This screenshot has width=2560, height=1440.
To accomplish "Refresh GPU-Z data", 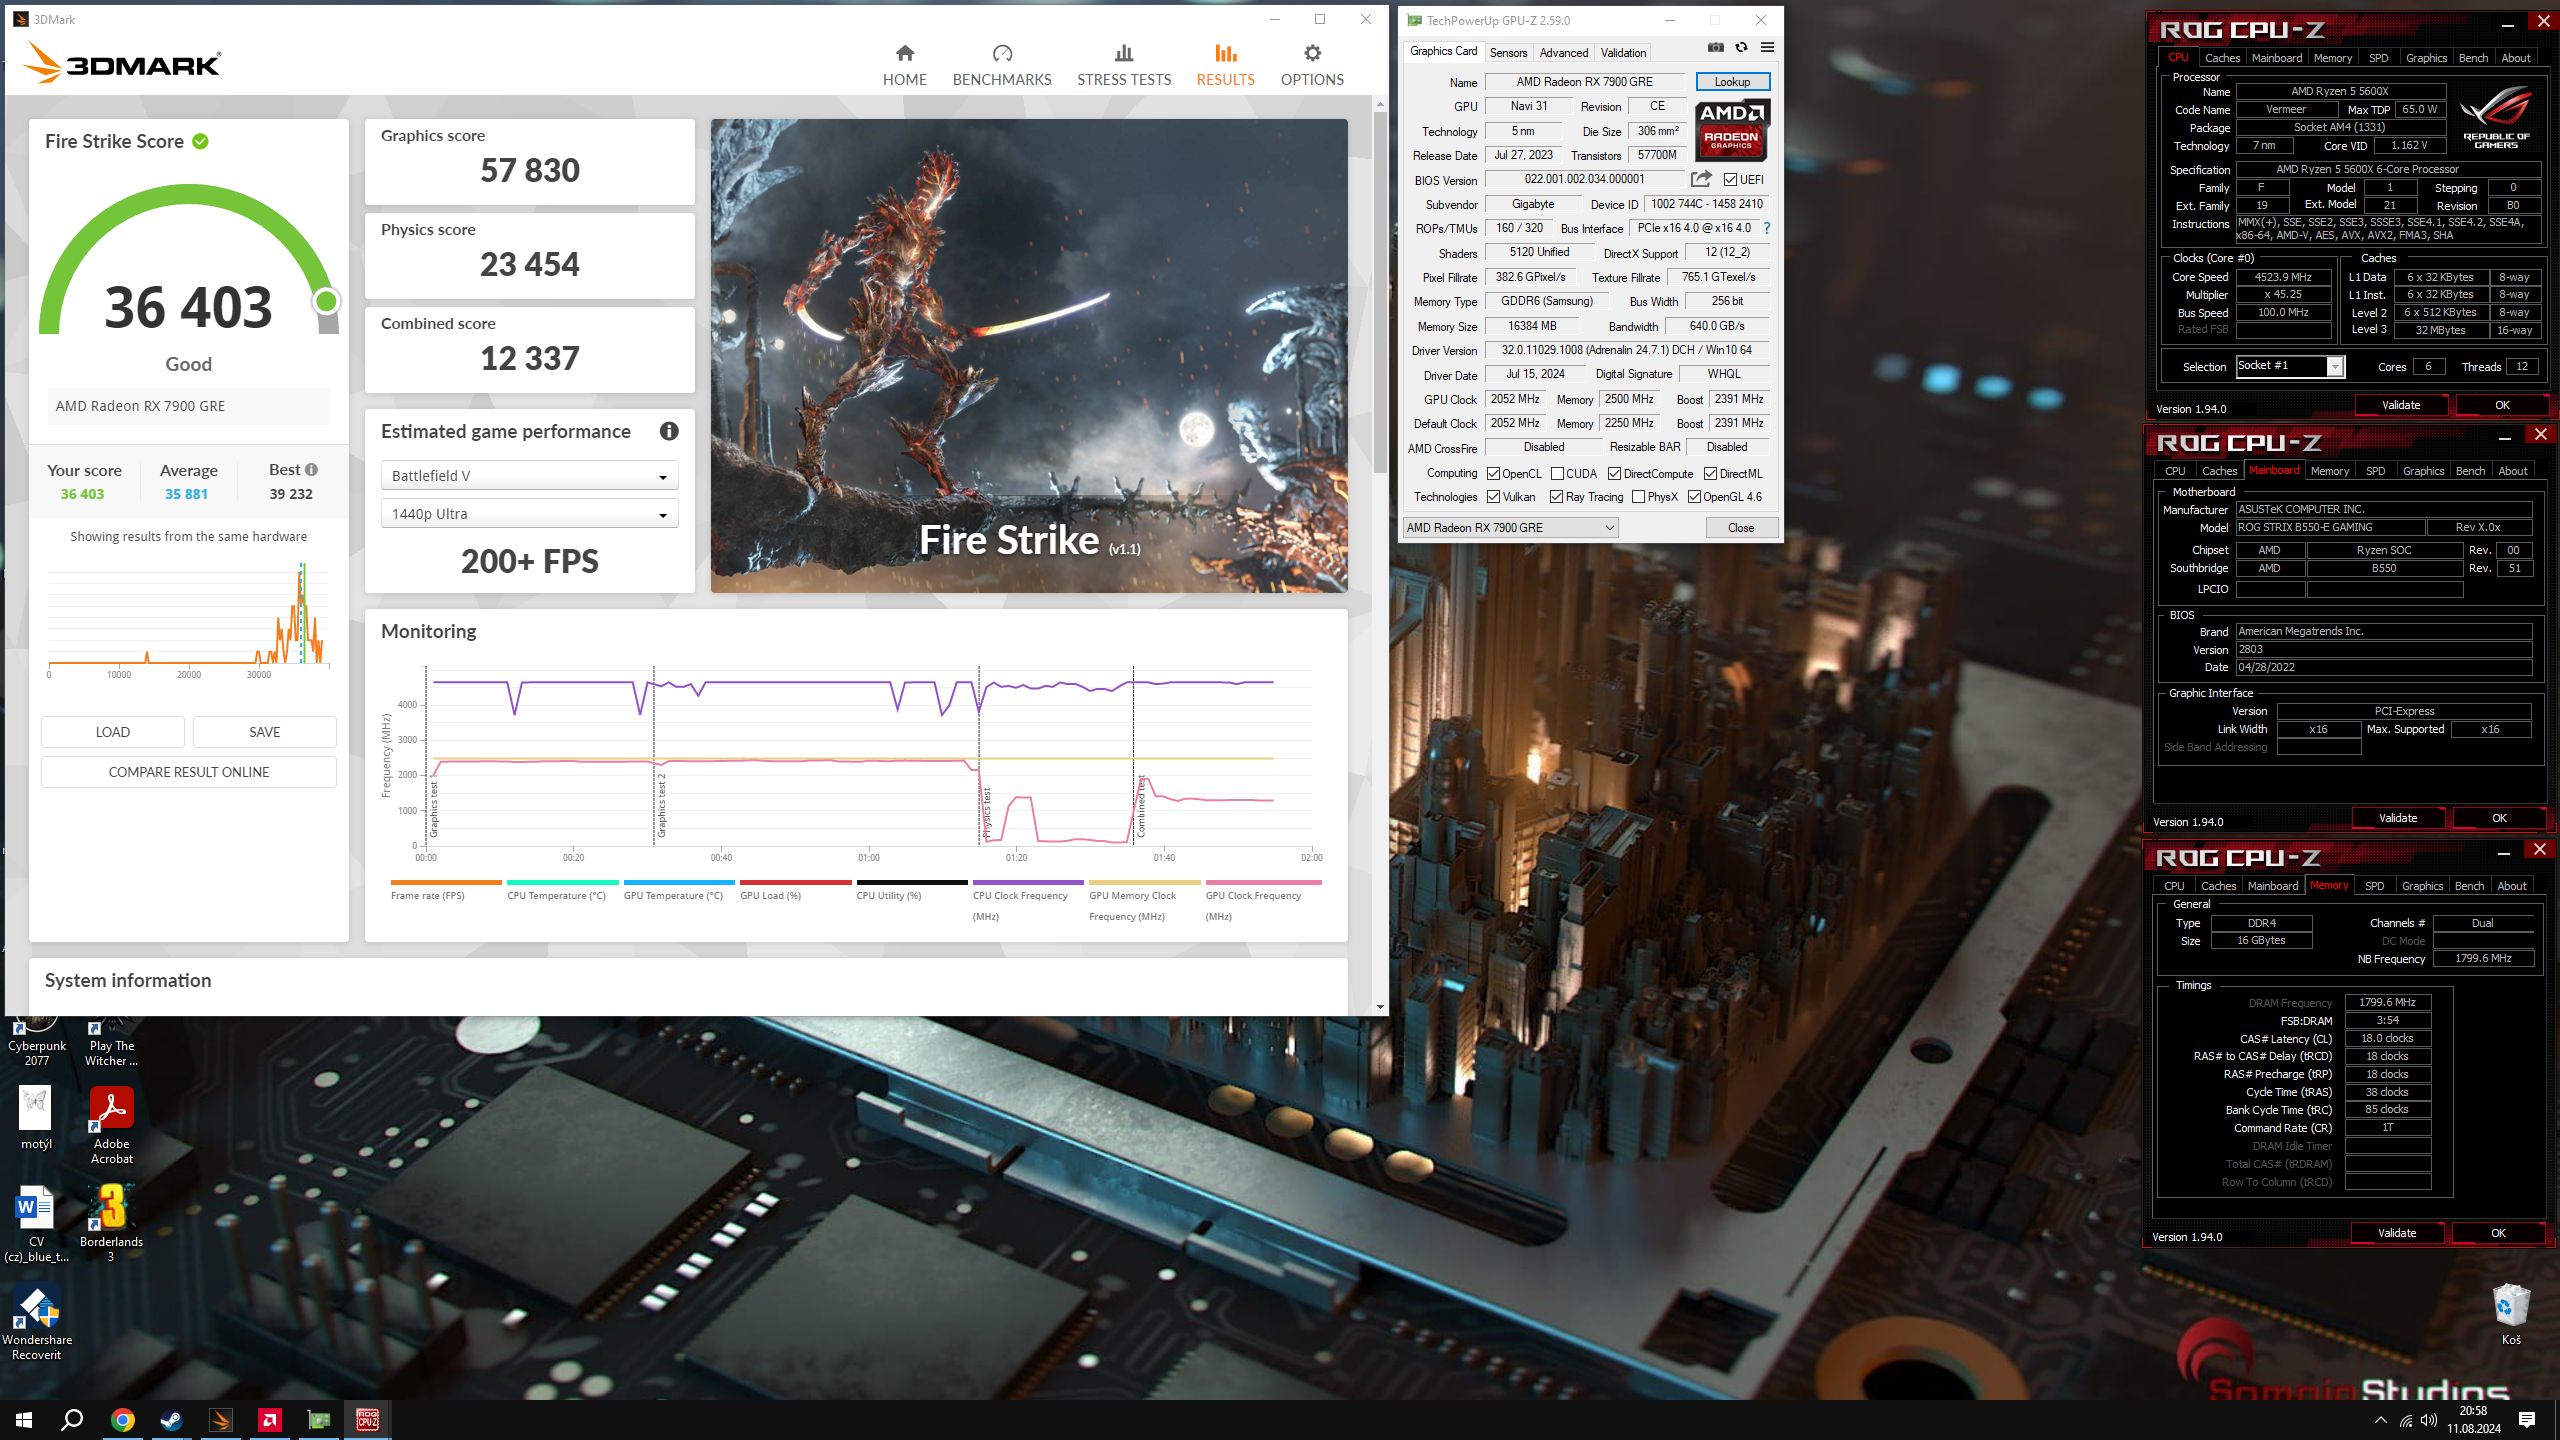I will click(1741, 47).
